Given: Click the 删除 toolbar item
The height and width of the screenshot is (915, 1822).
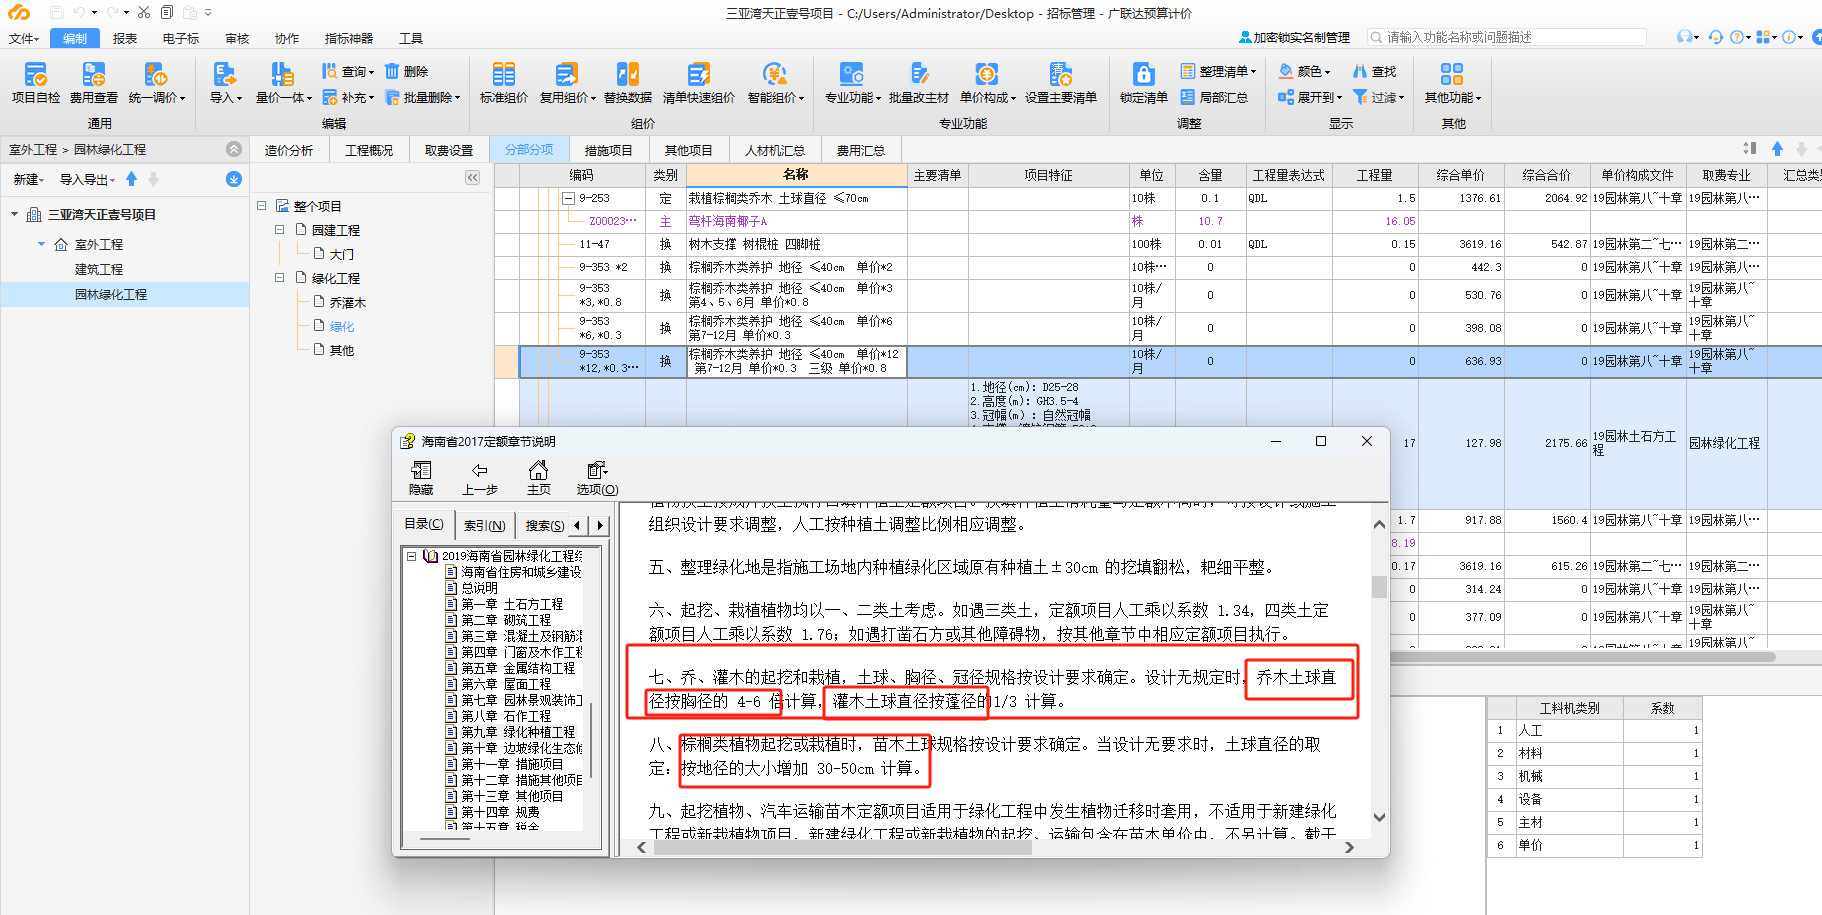Looking at the screenshot, I should (x=406, y=71).
